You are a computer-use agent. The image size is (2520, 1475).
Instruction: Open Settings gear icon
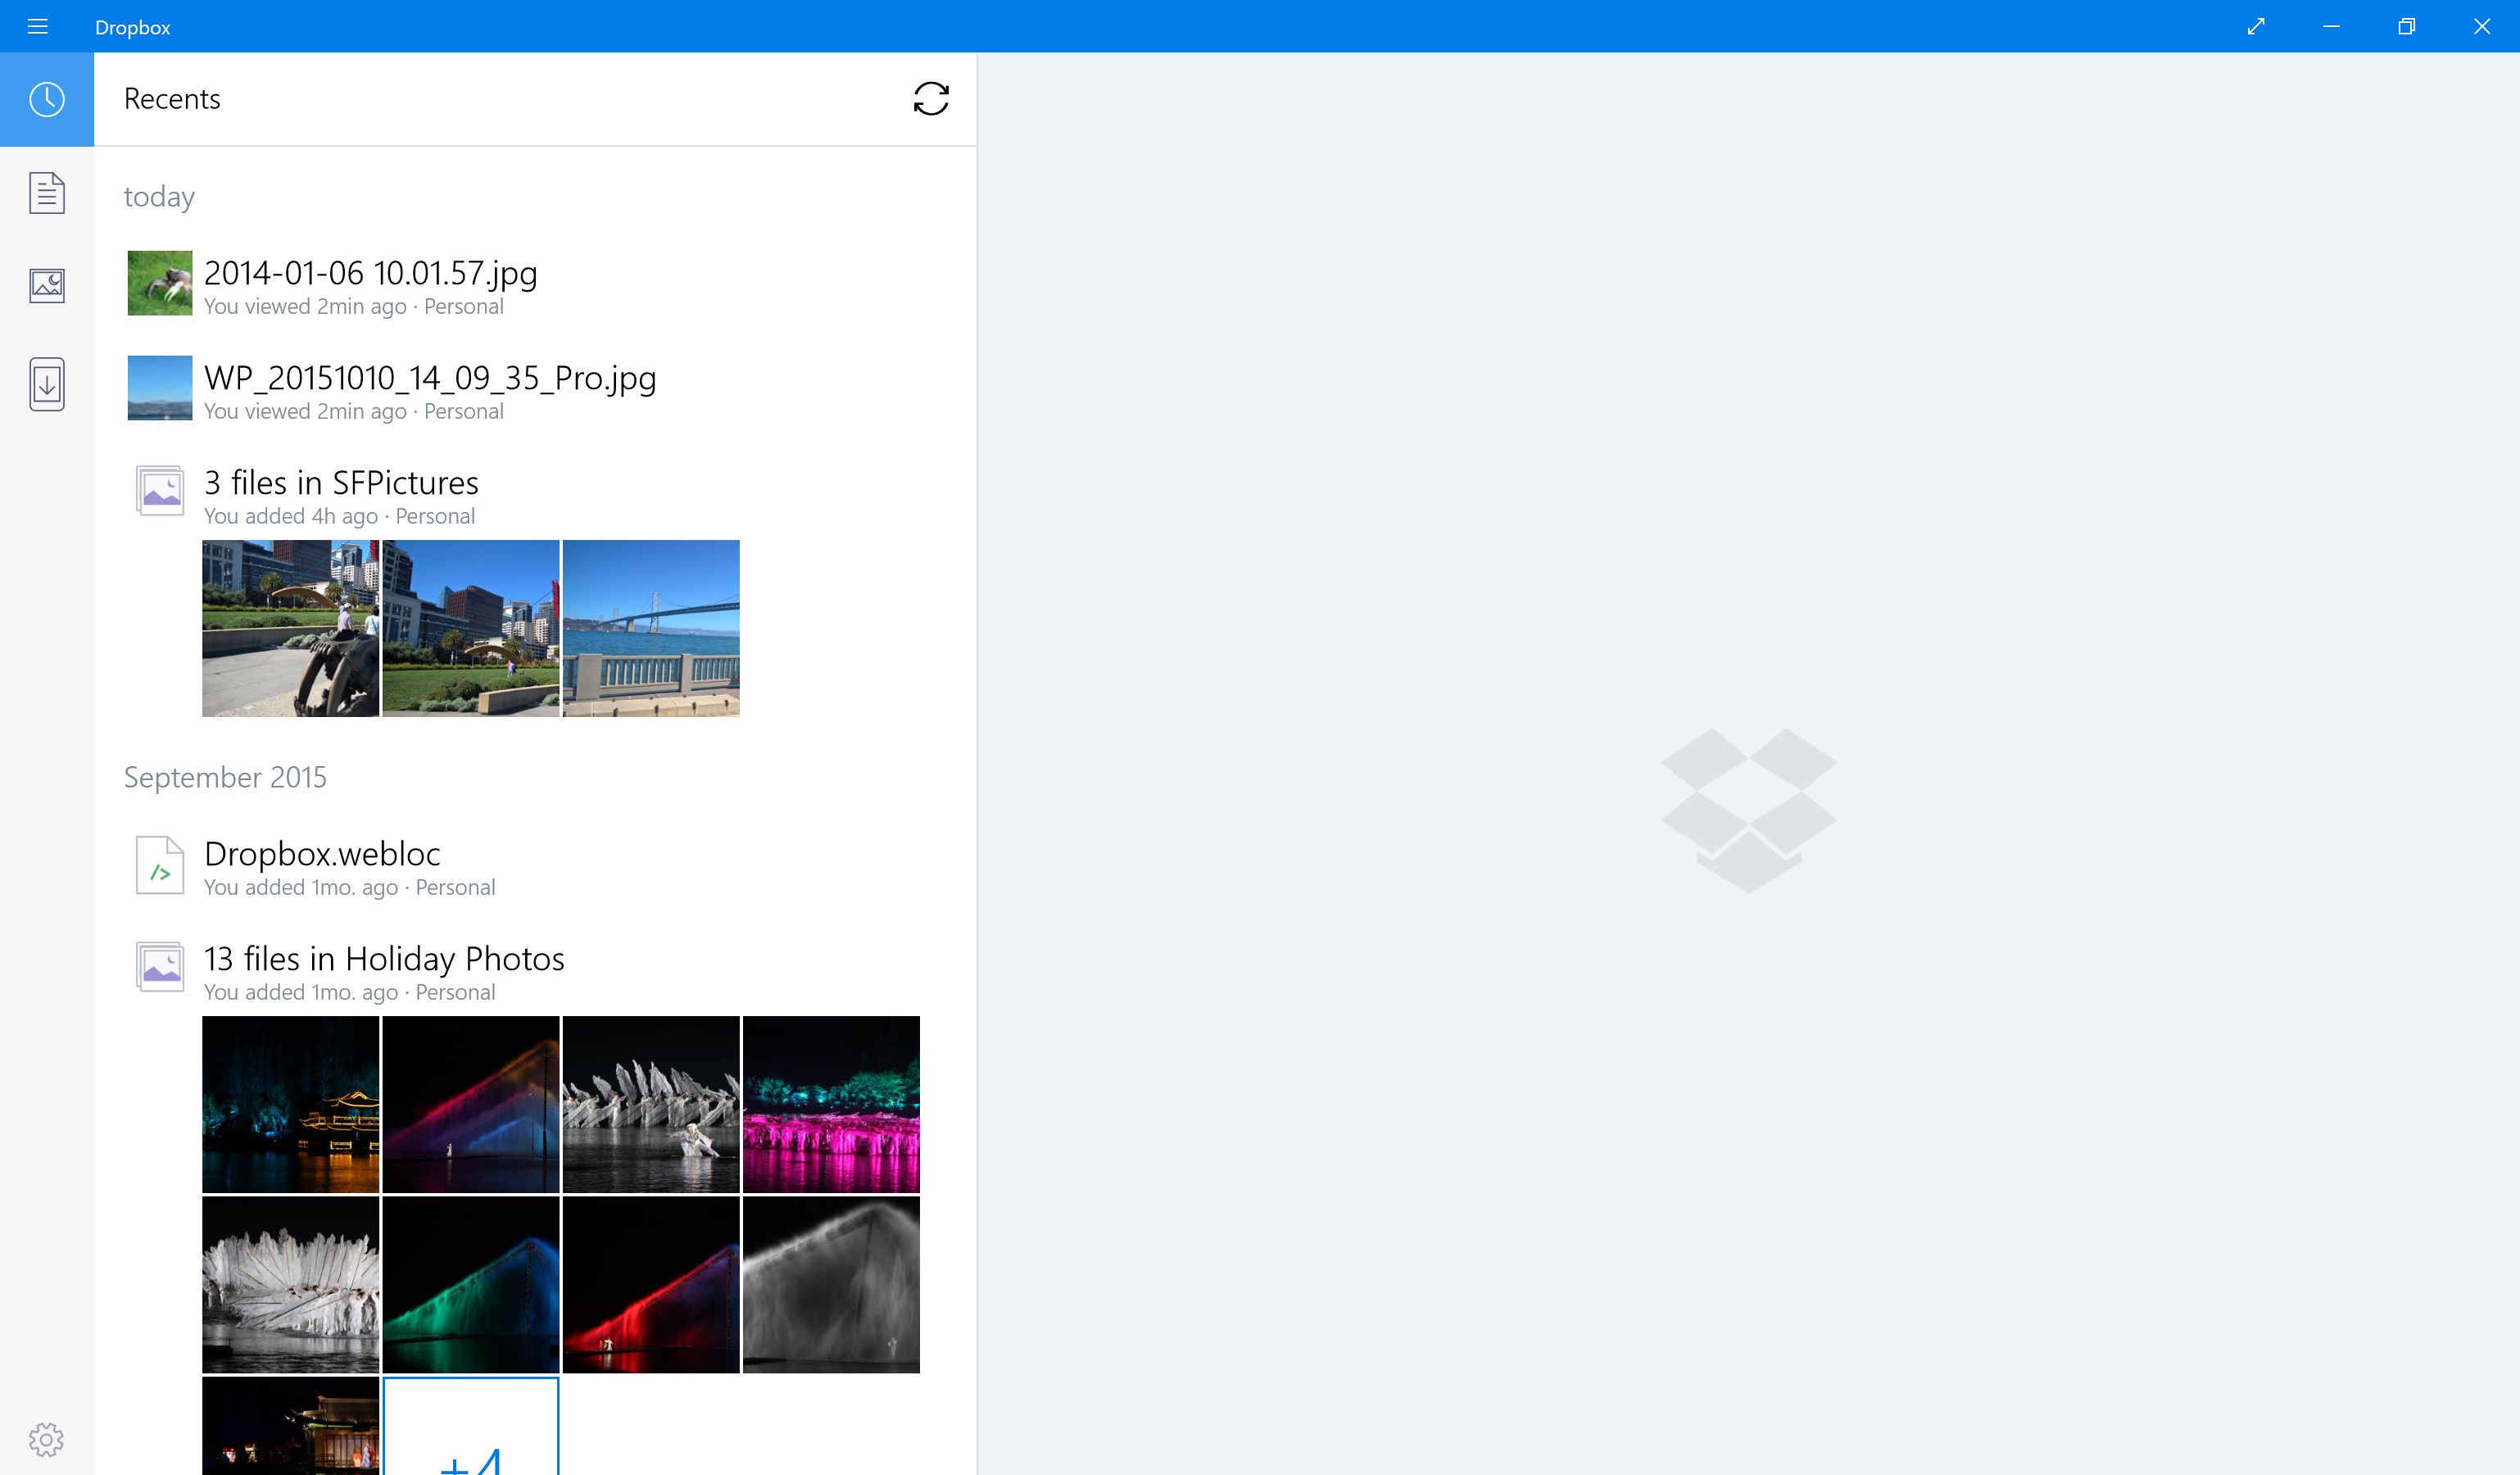tap(46, 1440)
